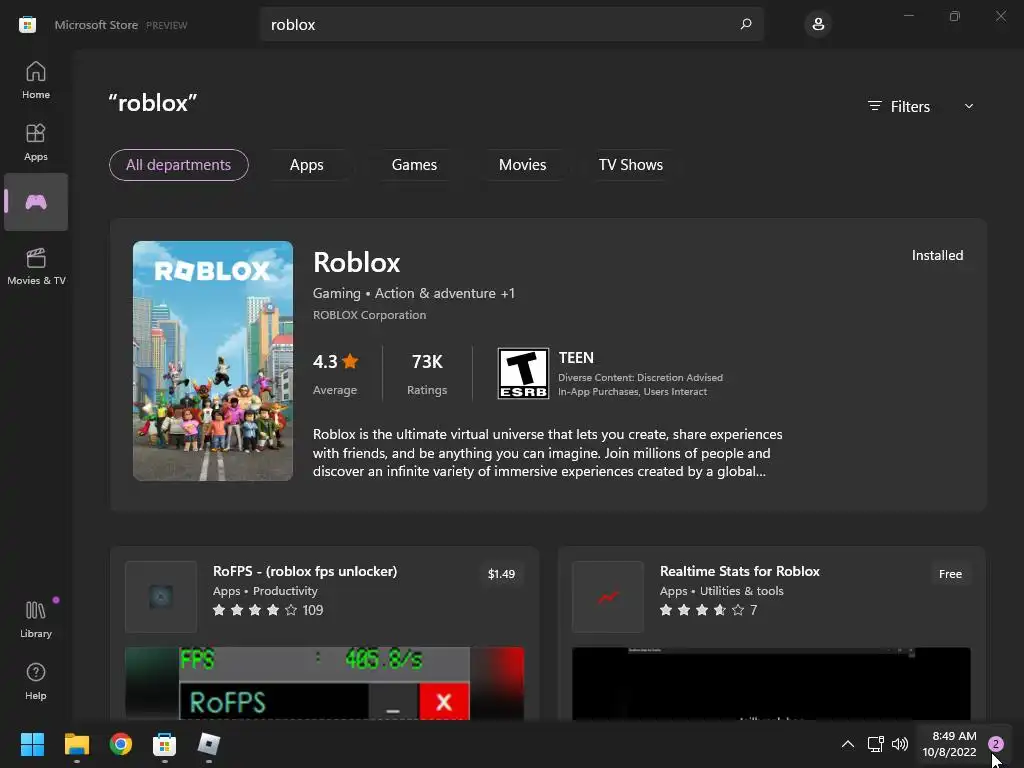This screenshot has width=1024, height=768.
Task: Switch to the Movies department tab
Action: coord(522,165)
